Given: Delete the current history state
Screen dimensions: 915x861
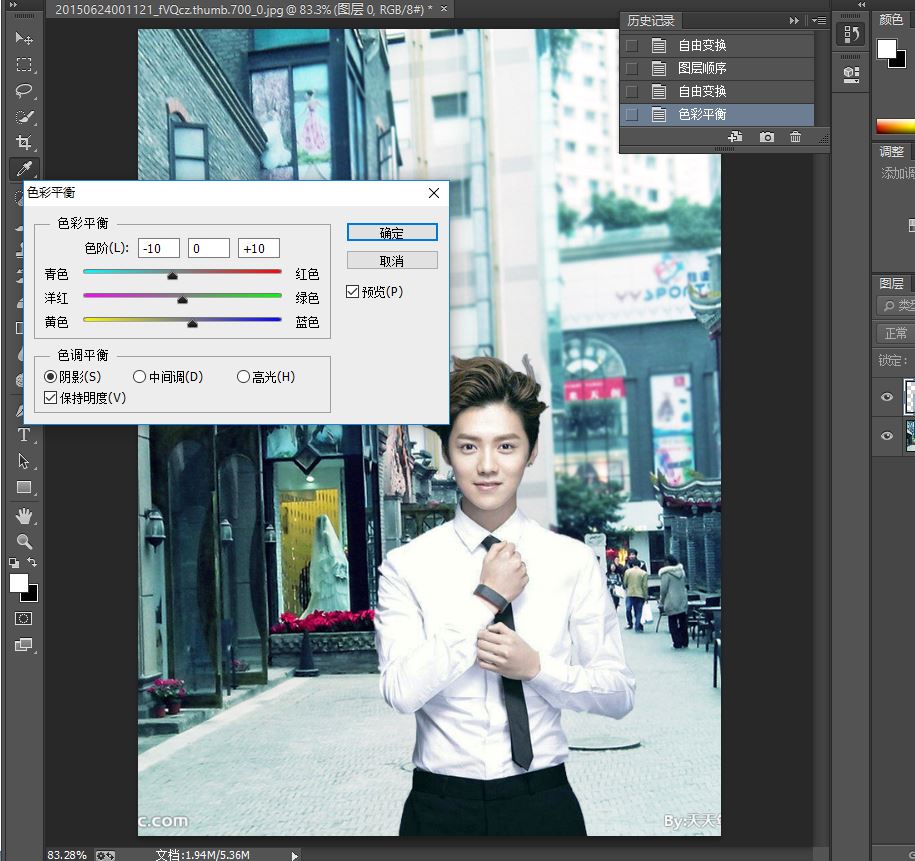Looking at the screenshot, I should click(x=795, y=137).
